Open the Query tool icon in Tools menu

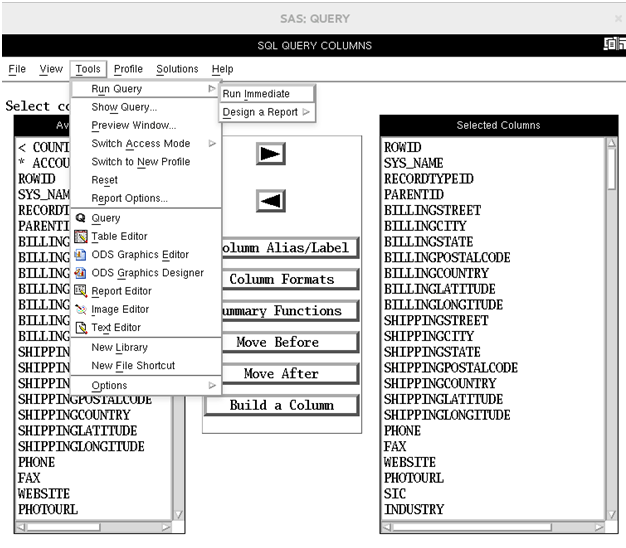coord(81,218)
